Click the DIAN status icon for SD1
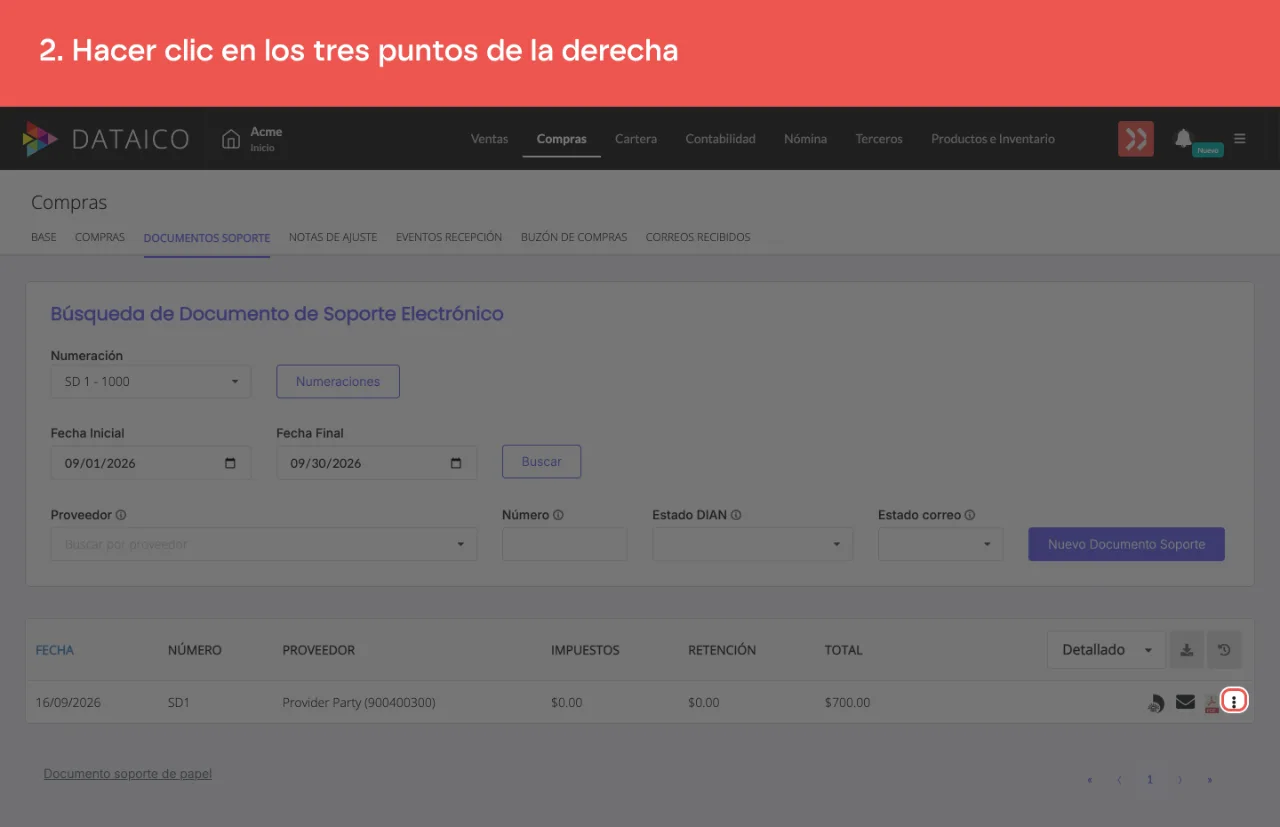Viewport: 1280px width, 827px height. pos(1156,703)
